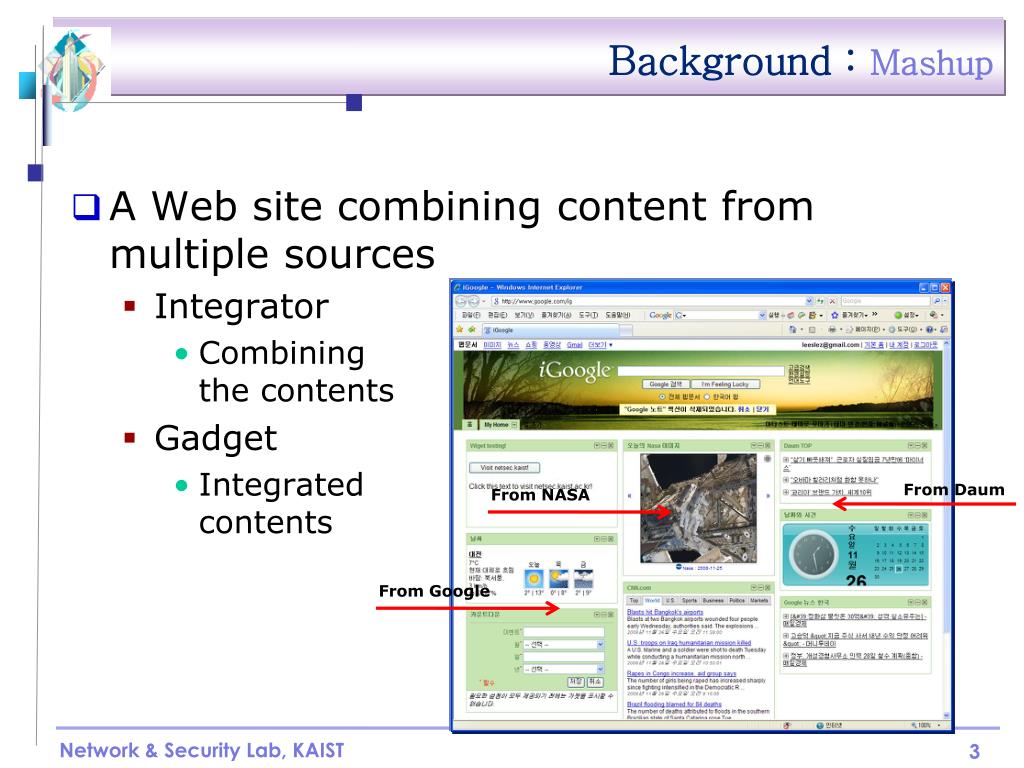The image size is (1024, 768).
Task: Click the IE Forward arrow button
Action: tap(473, 301)
